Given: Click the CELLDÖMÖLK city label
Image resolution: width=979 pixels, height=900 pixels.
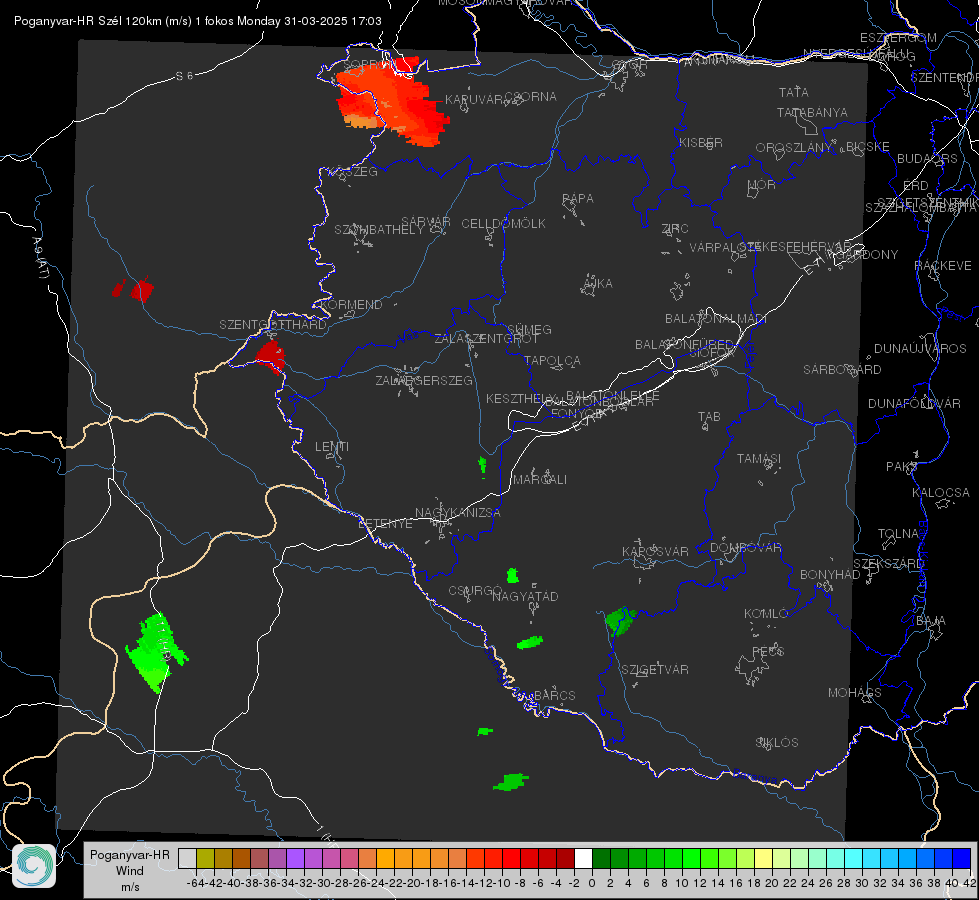Looking at the screenshot, I should click(x=503, y=224).
